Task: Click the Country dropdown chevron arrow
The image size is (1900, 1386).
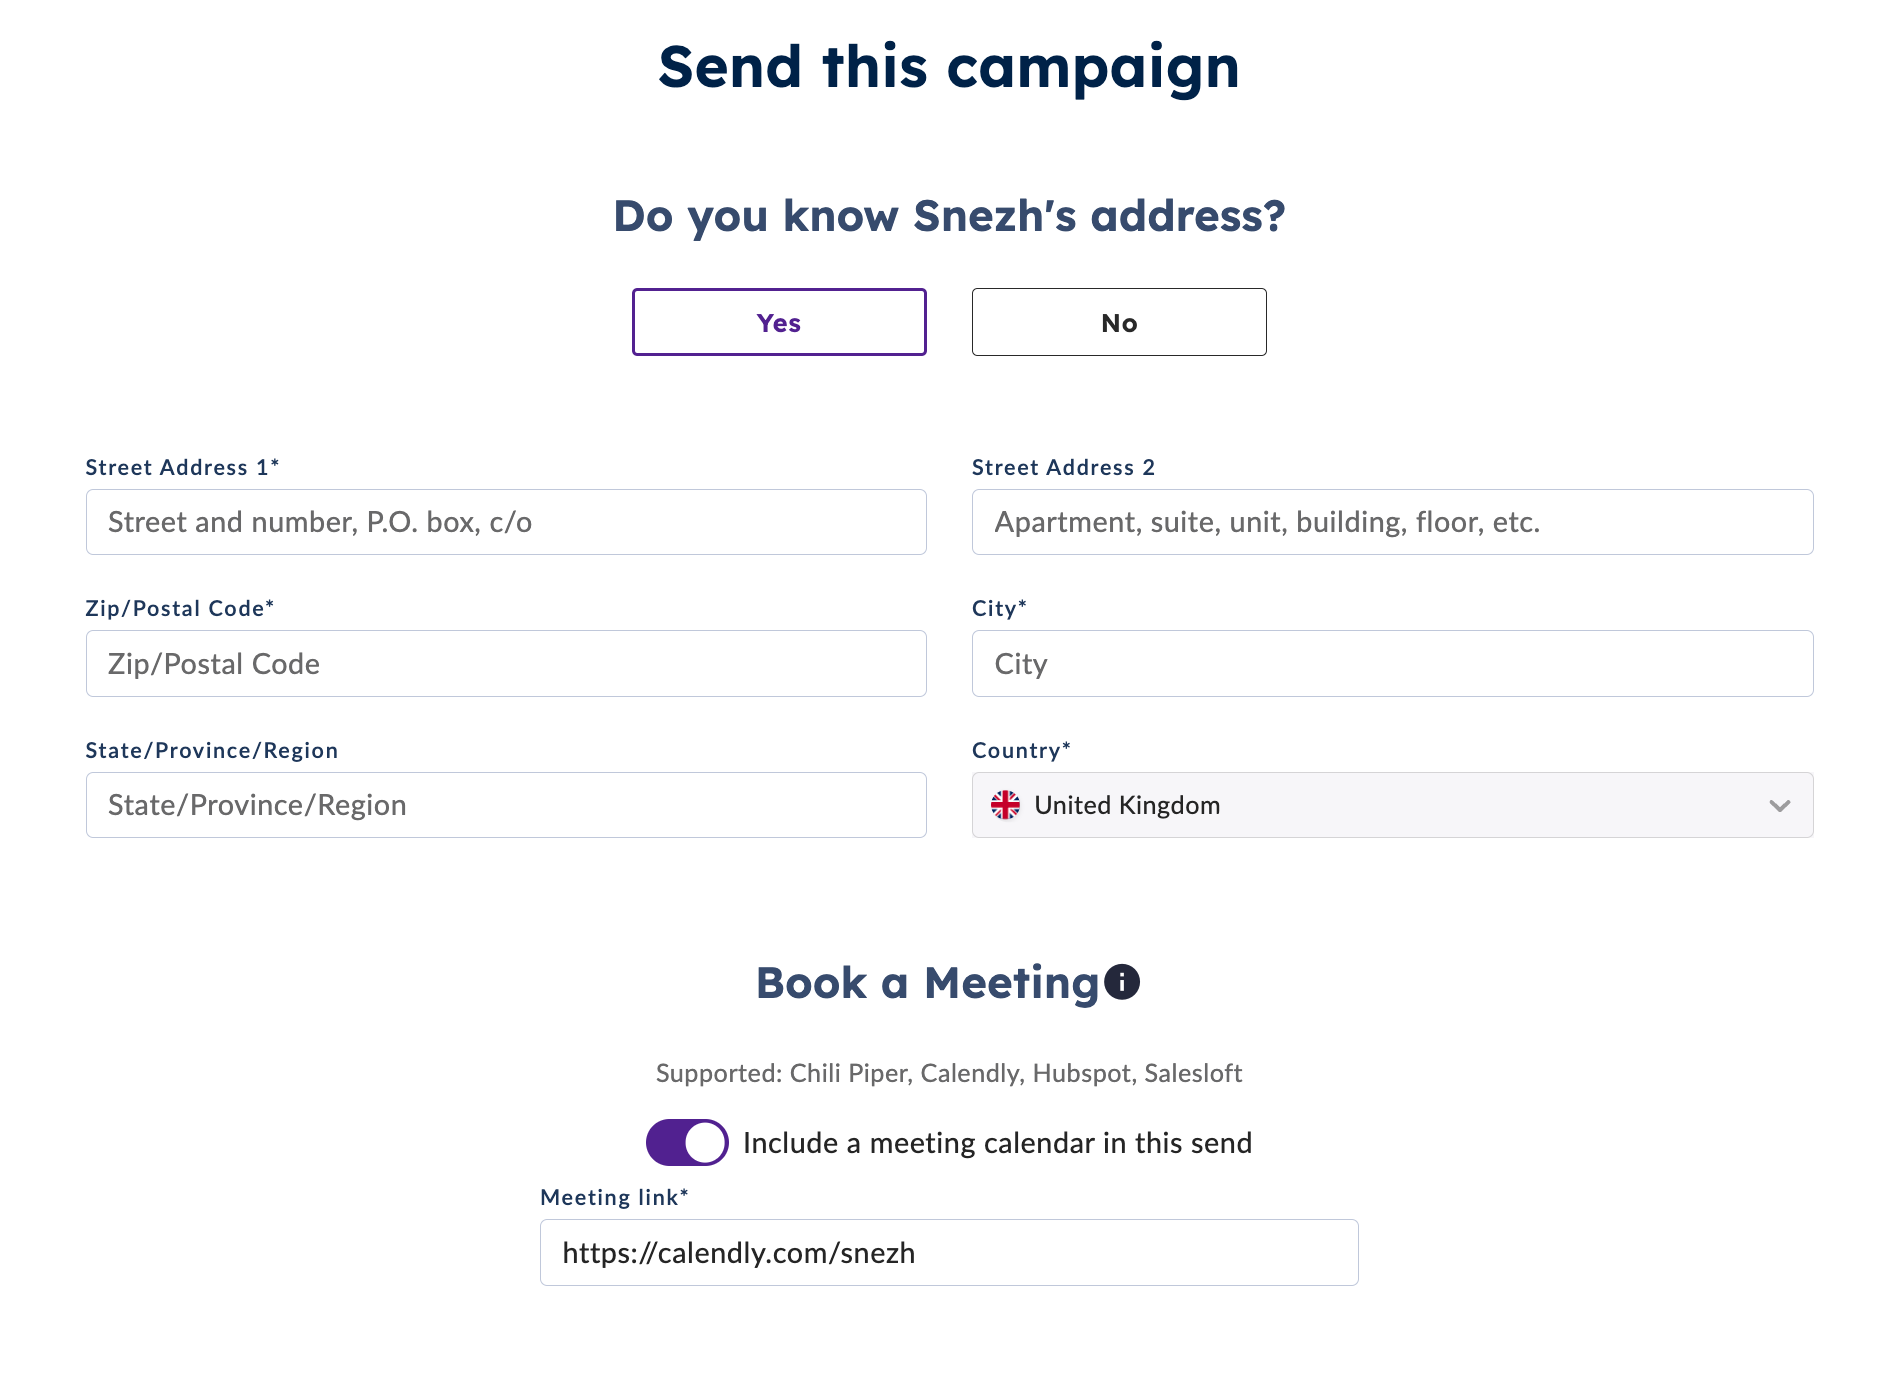Action: [x=1779, y=805]
